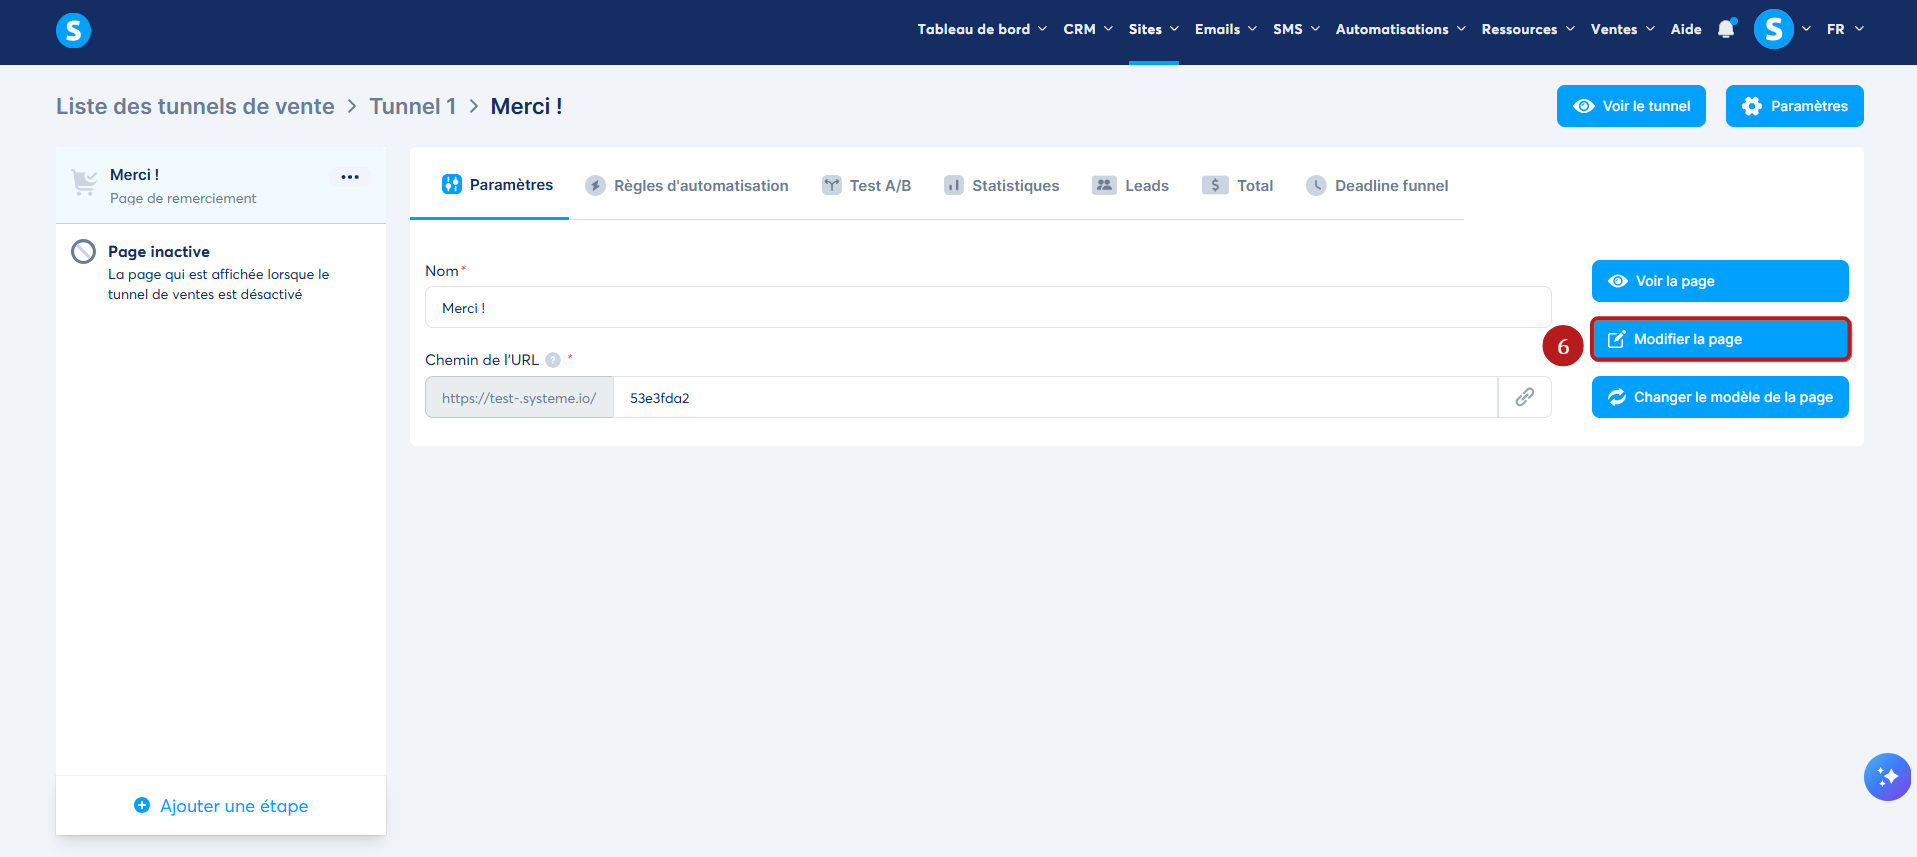Screen dimensions: 1917x857
Task: Click the shopping cart step icon
Action: pos(84,183)
